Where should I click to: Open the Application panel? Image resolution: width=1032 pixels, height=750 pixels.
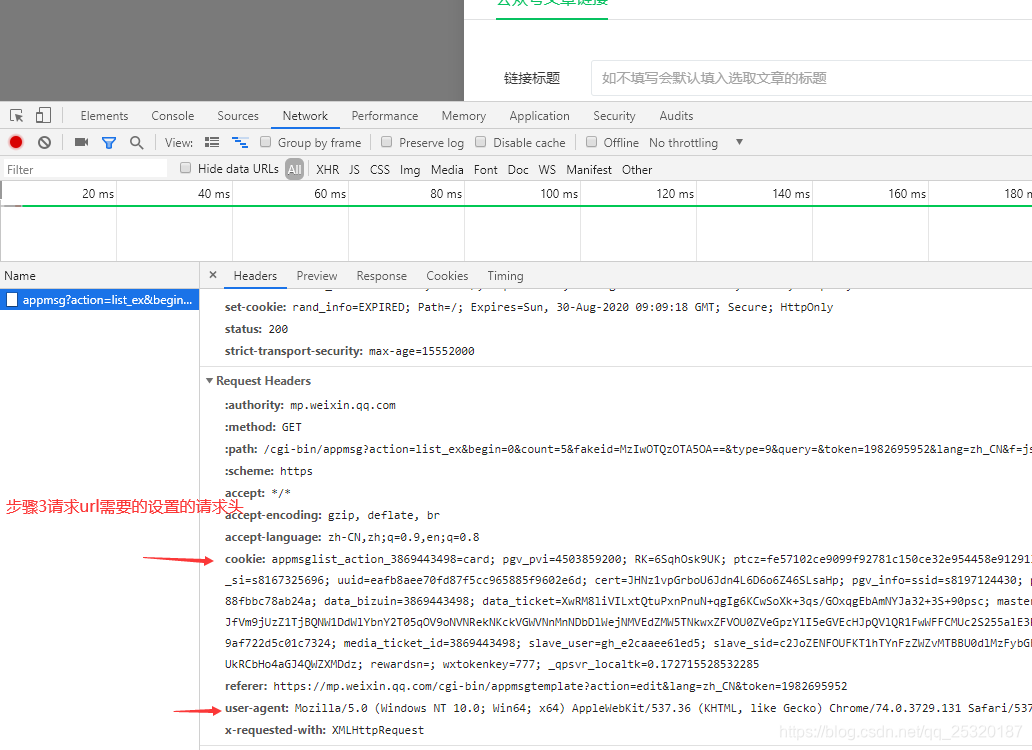[x=539, y=116]
